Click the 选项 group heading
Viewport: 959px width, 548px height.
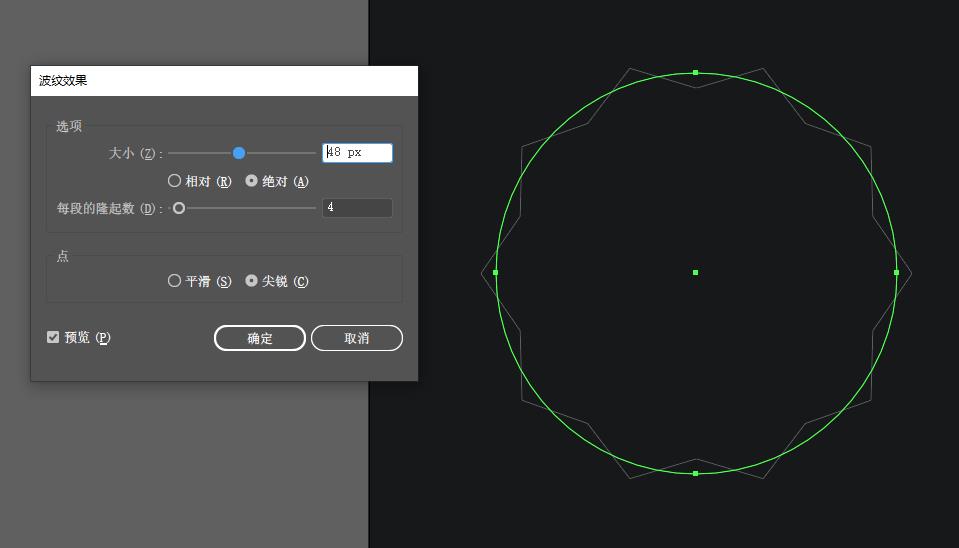[68, 127]
